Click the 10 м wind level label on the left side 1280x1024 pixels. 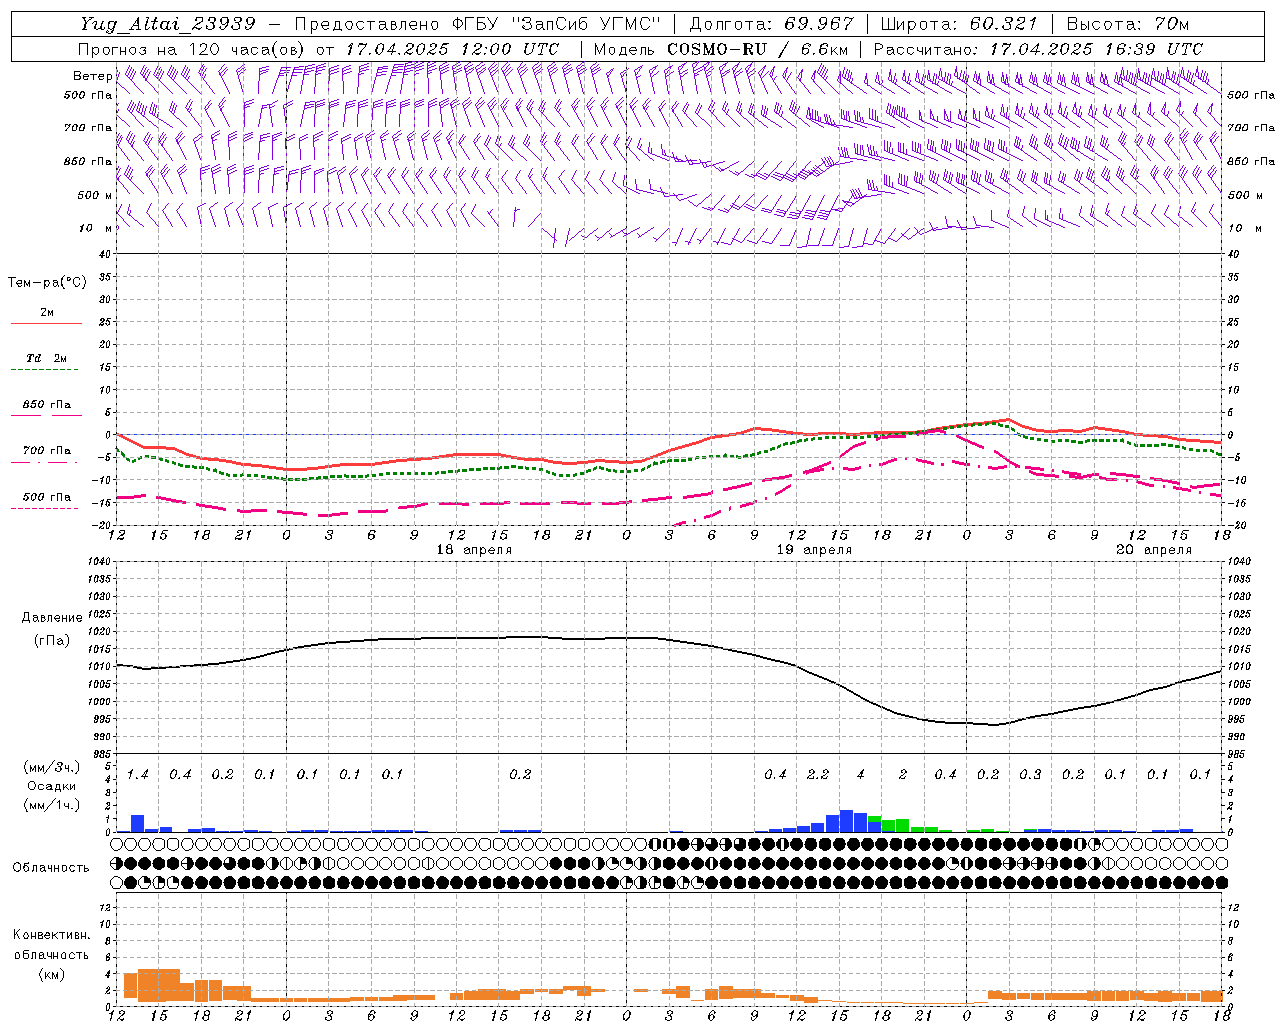pyautogui.click(x=96, y=229)
